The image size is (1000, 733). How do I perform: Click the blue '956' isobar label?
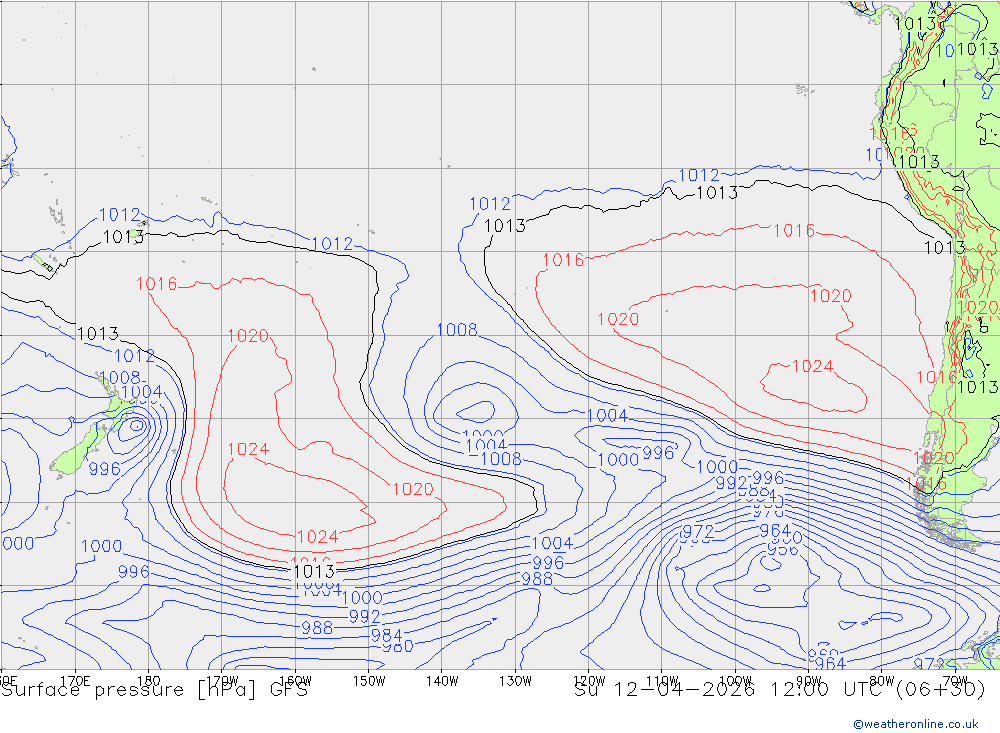pos(783,549)
